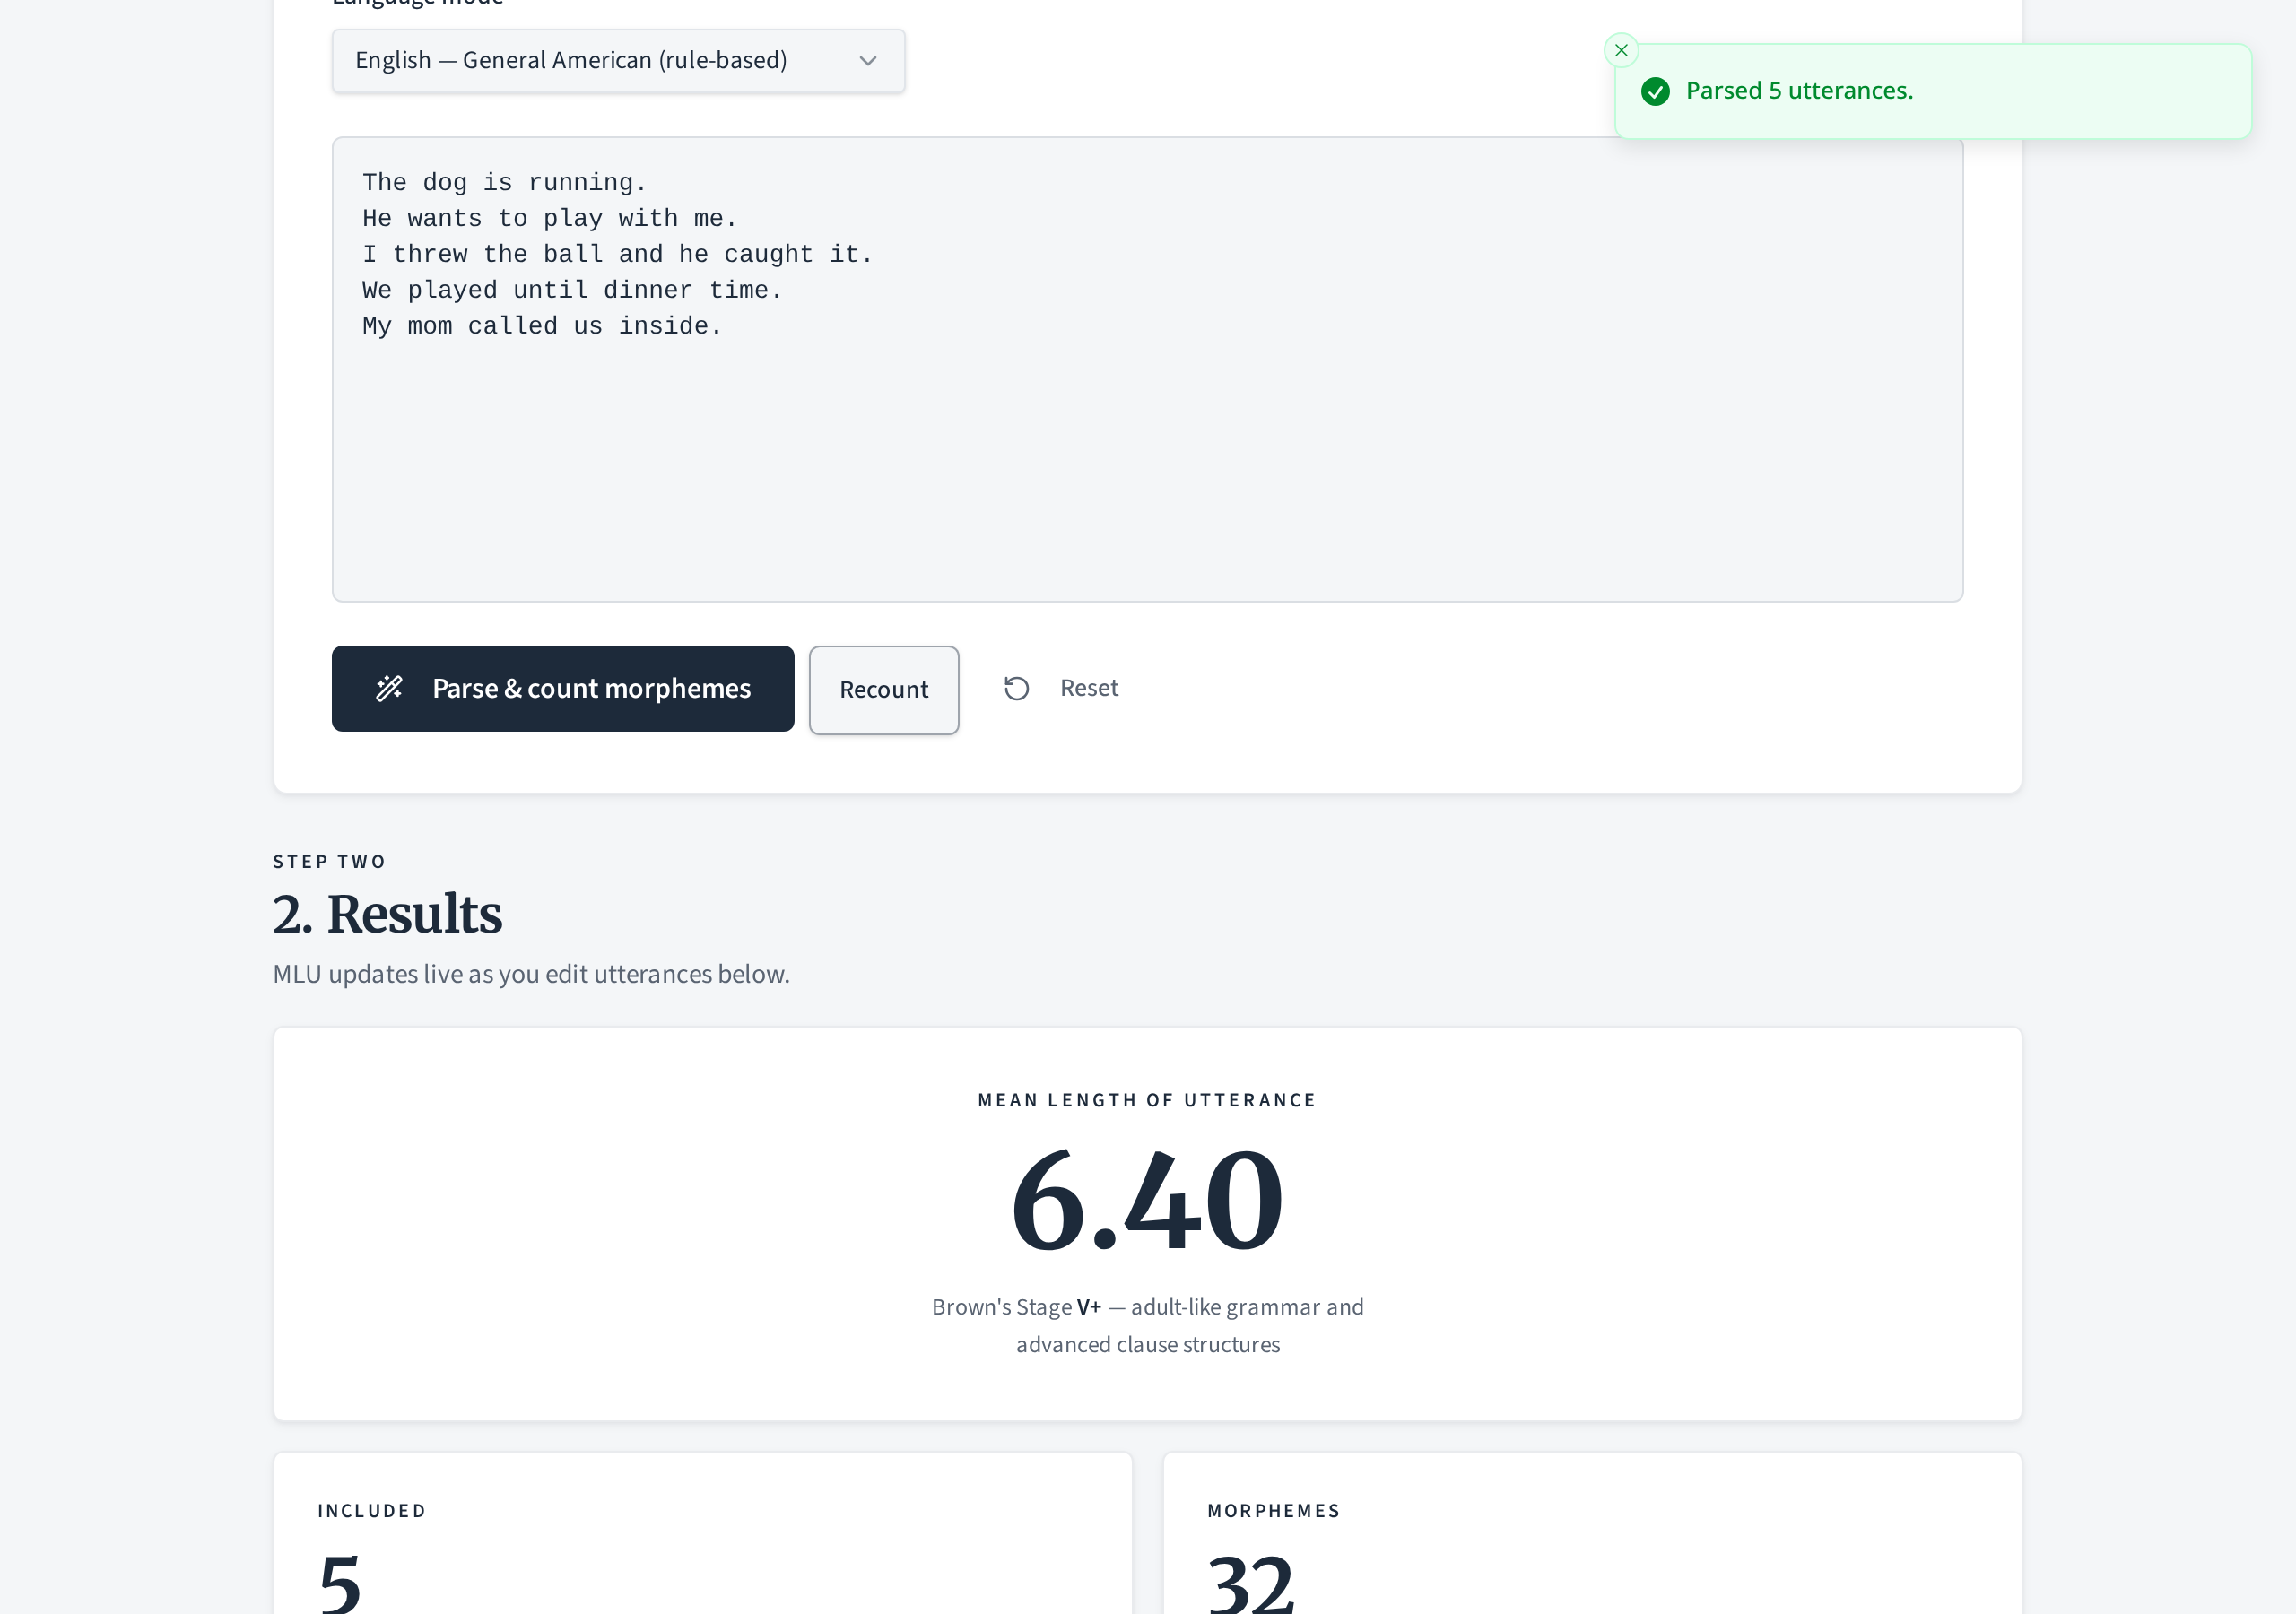Viewport: 2296px width, 1614px height.
Task: Click inside the transcript text area
Action: pyautogui.click(x=1147, y=369)
